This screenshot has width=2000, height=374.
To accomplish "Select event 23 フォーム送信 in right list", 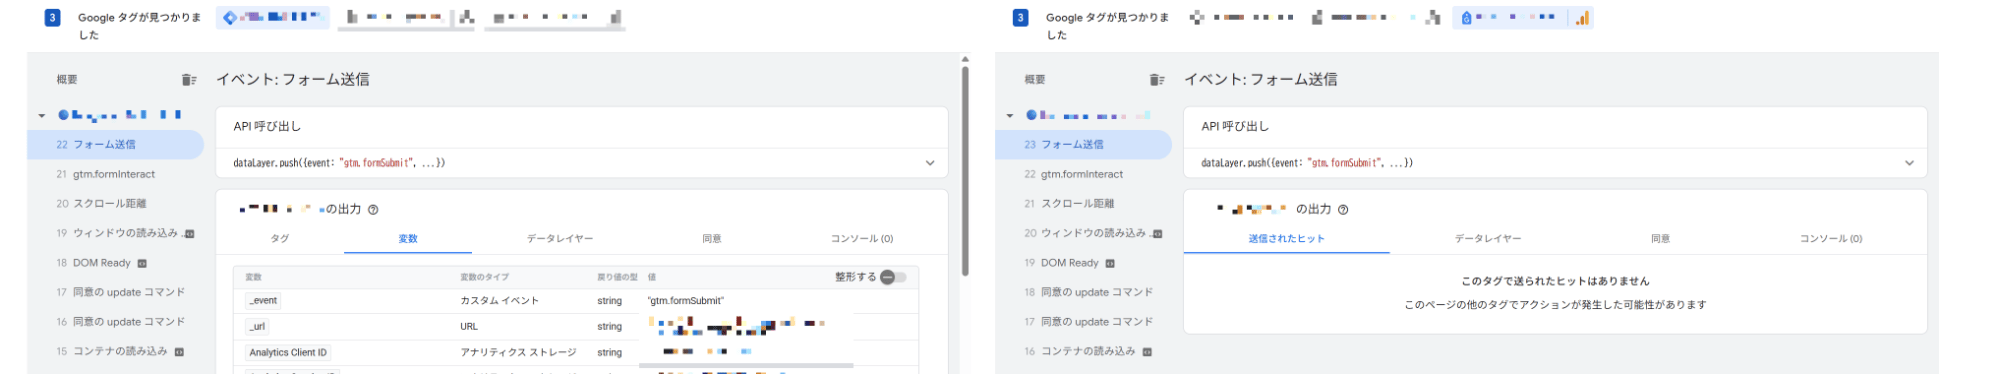I will click(x=1083, y=145).
